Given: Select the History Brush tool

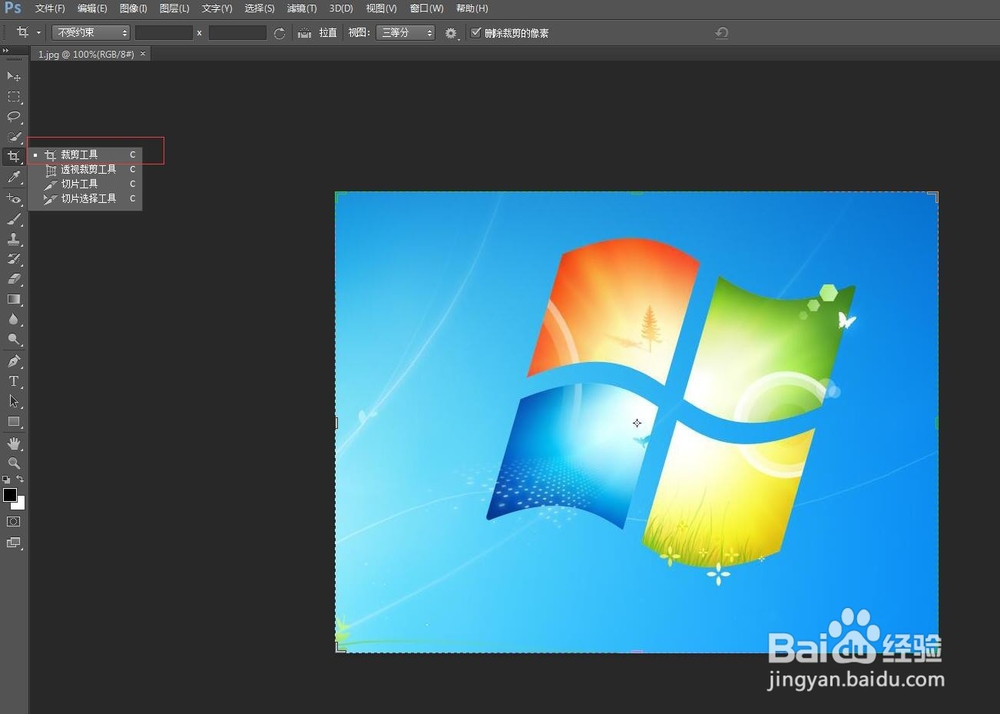Looking at the screenshot, I should pos(13,259).
